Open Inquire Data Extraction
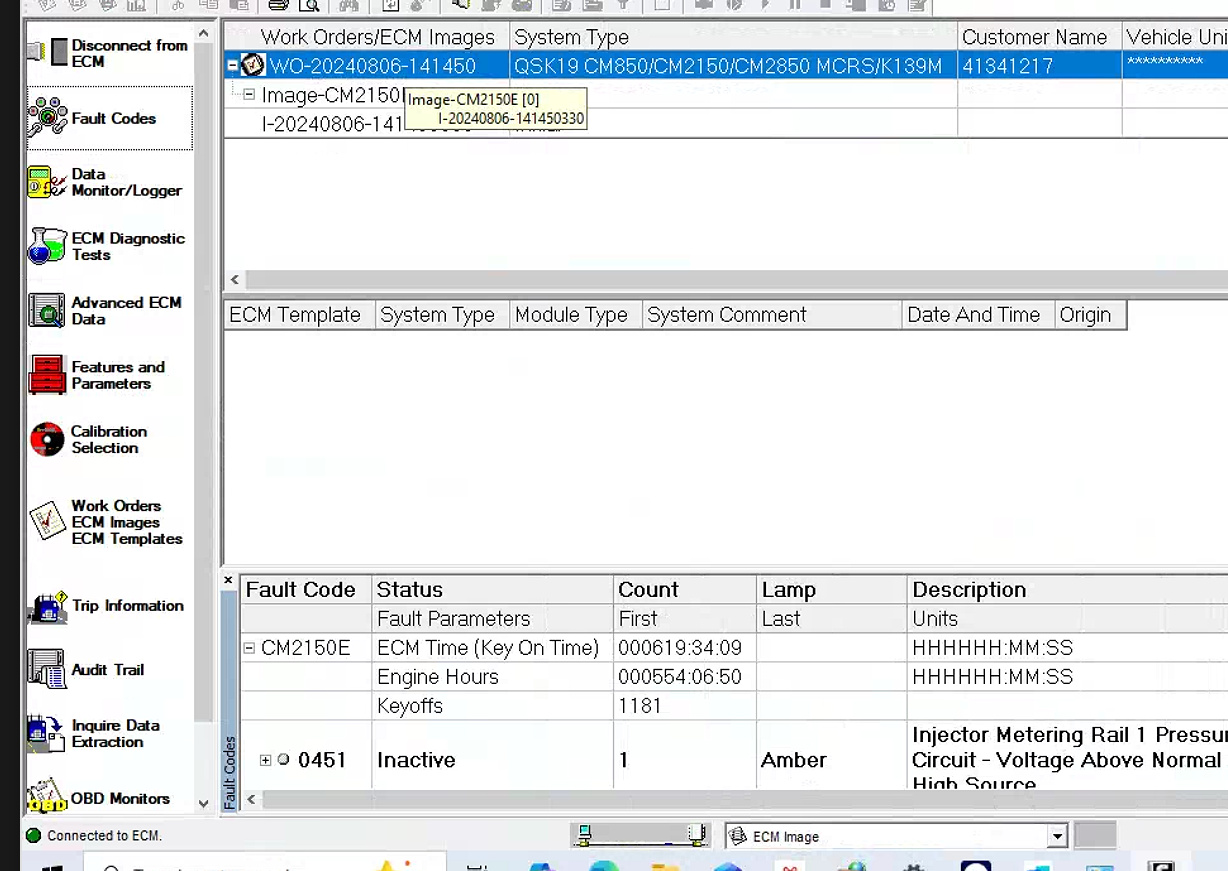Viewport: 1228px width, 871px height. tap(47, 733)
